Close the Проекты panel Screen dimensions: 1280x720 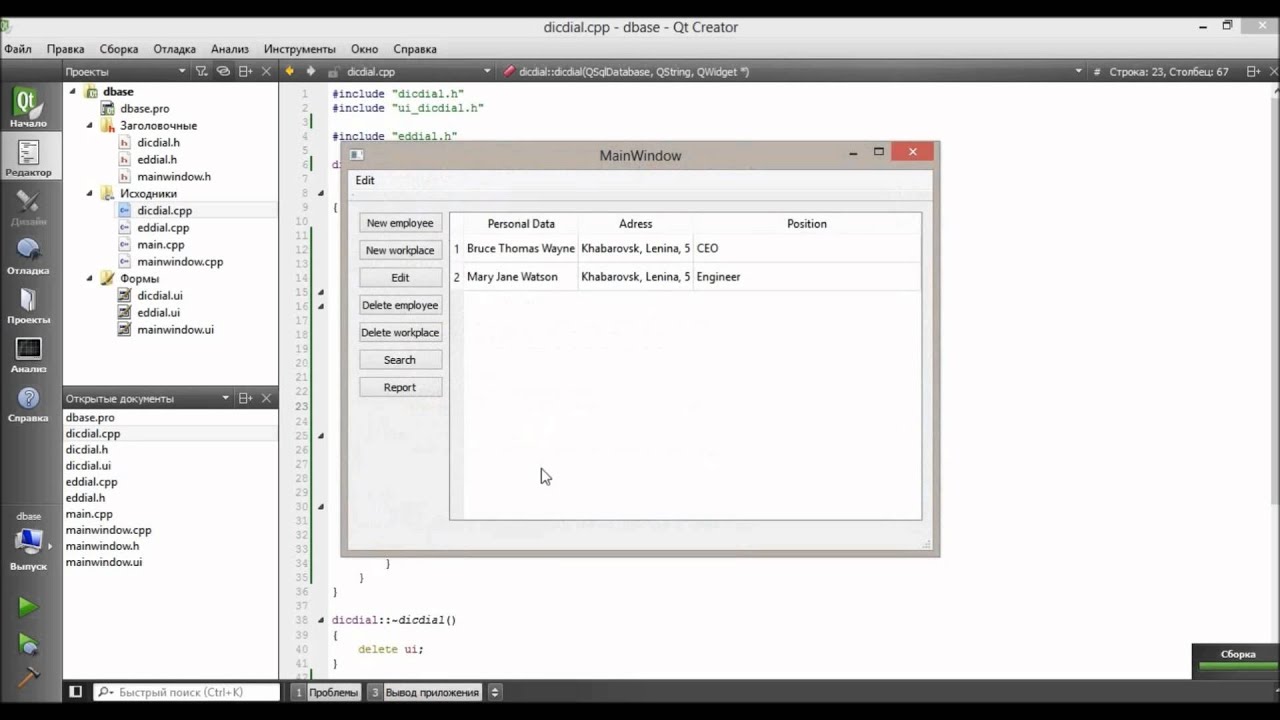(266, 72)
